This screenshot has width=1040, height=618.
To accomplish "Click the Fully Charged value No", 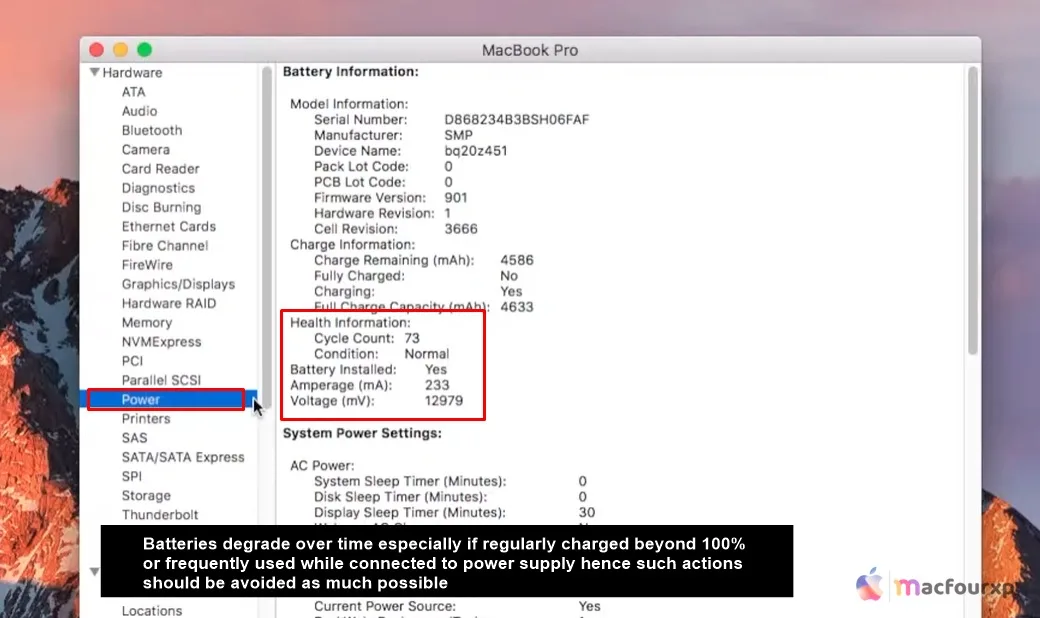I will (x=509, y=276).
